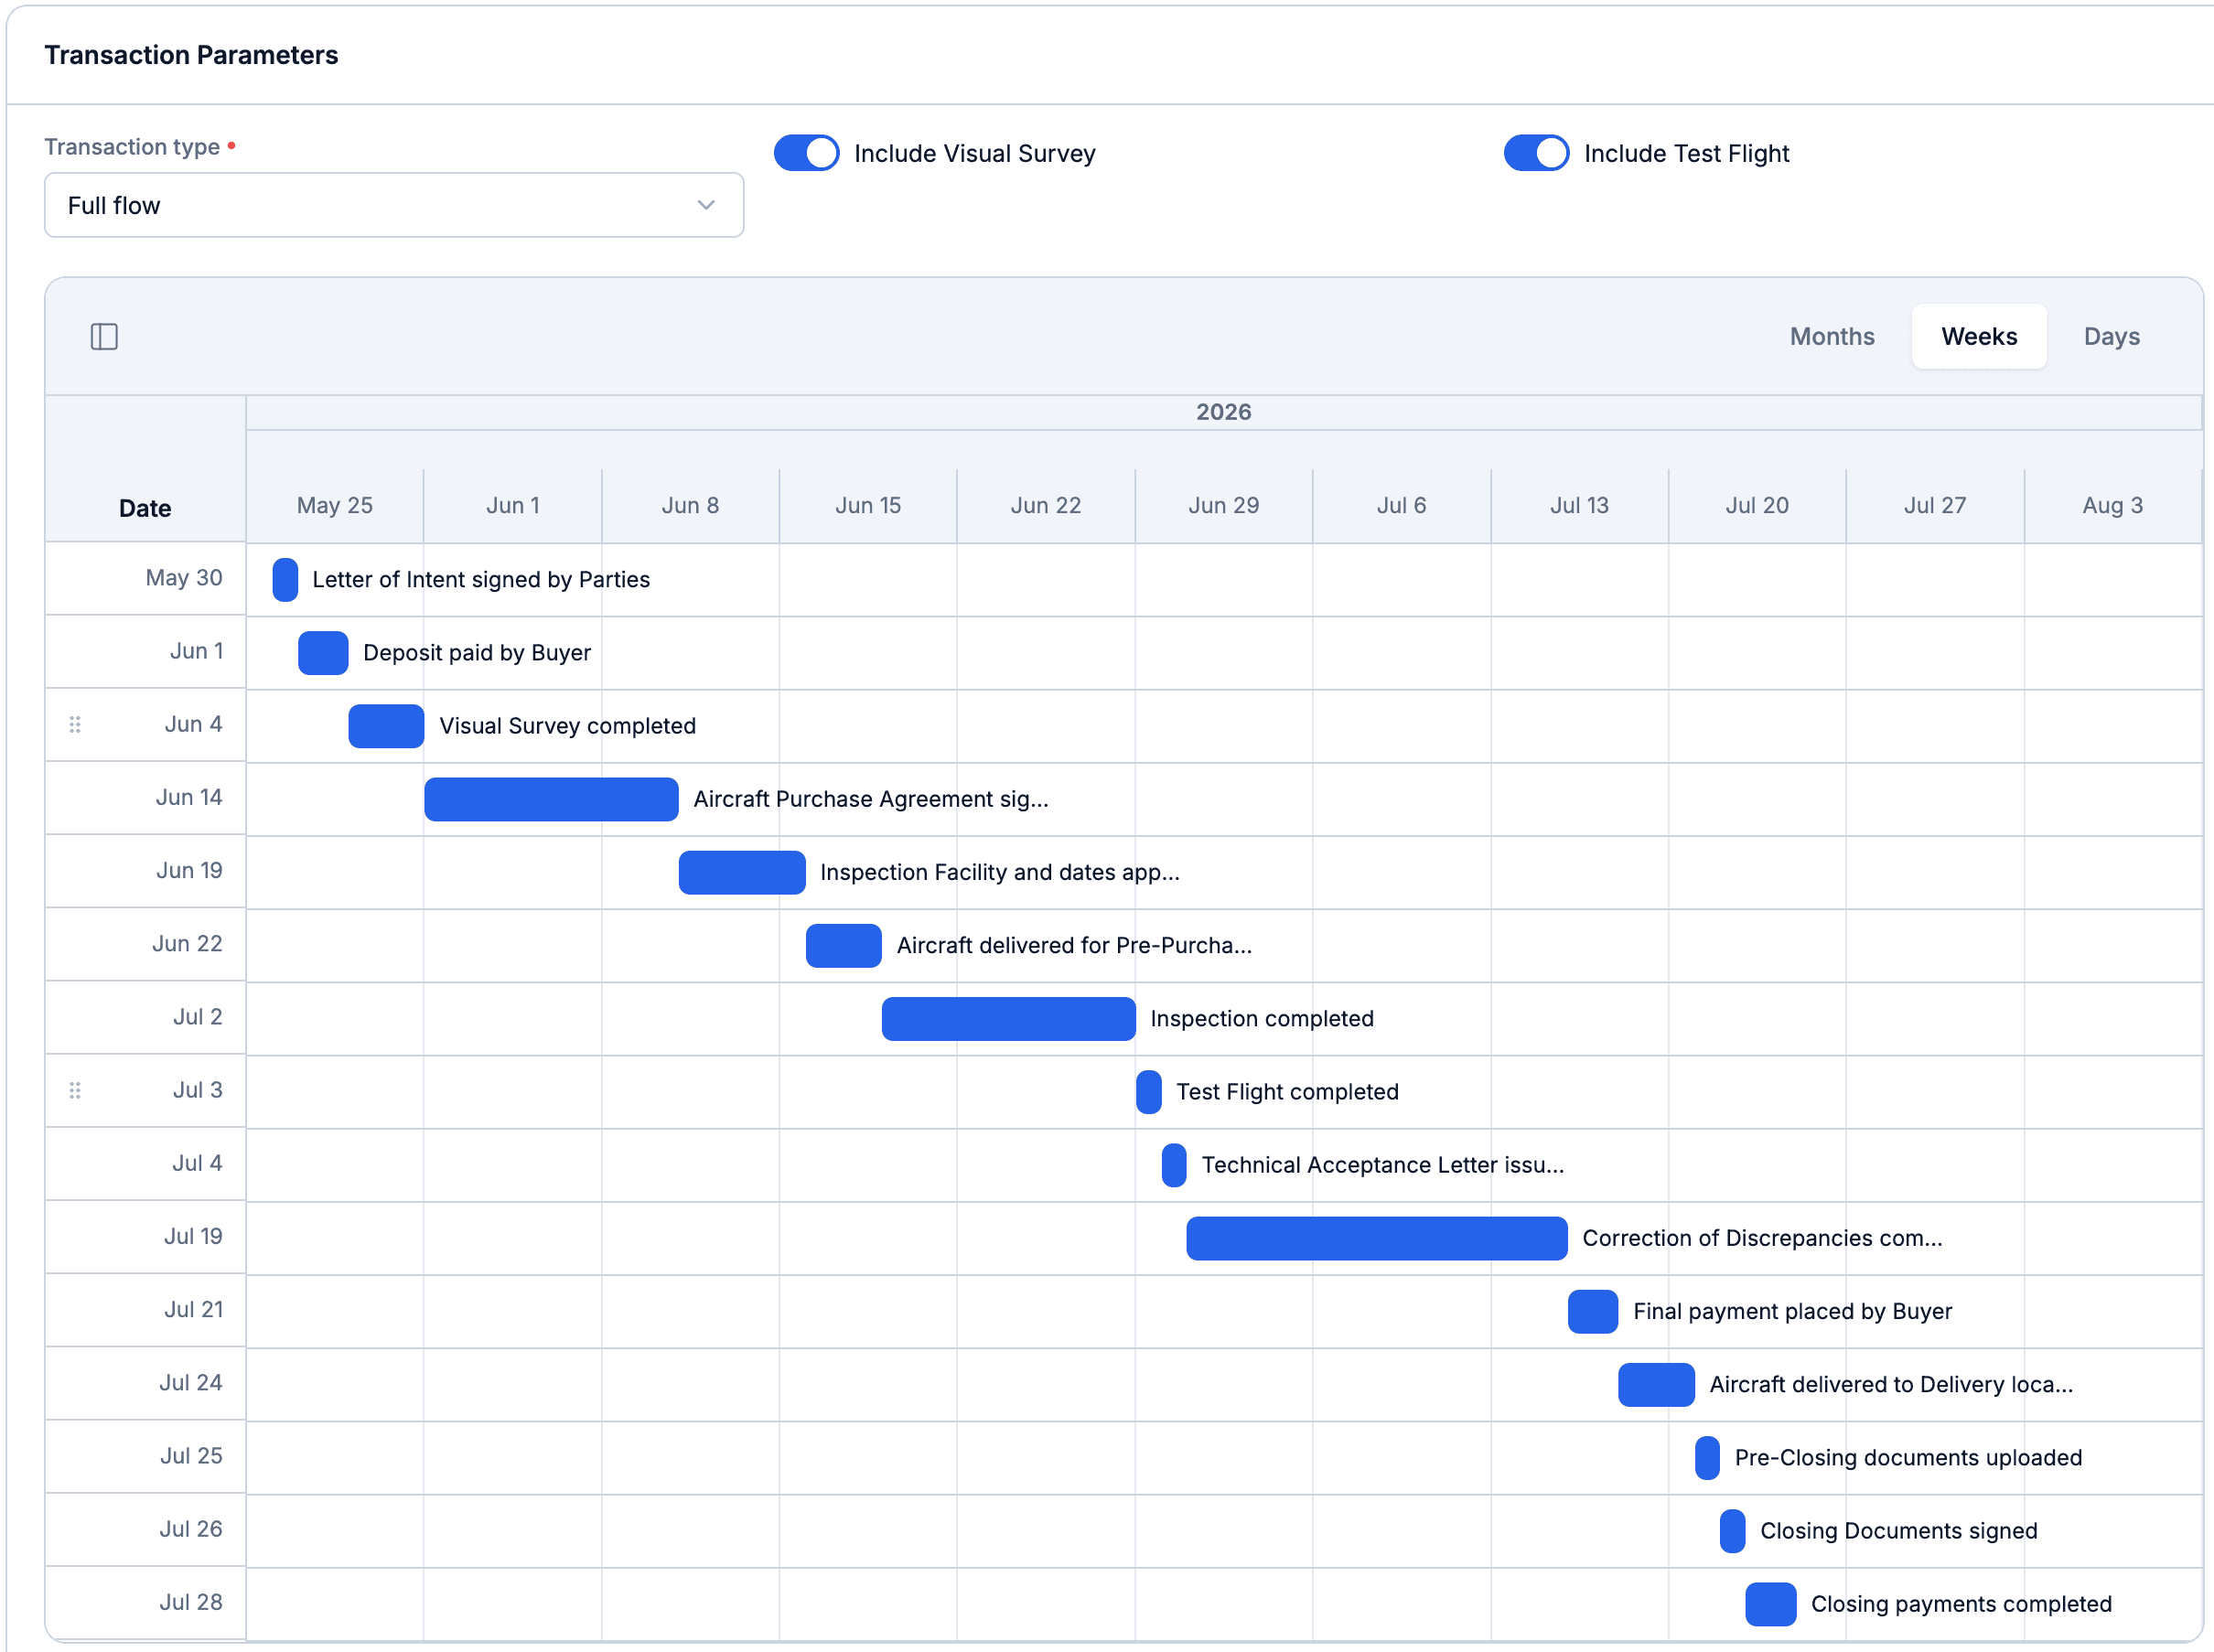Switch timeline view to Months
Screen dimensions: 2214x1652
pyautogui.click(x=1832, y=337)
